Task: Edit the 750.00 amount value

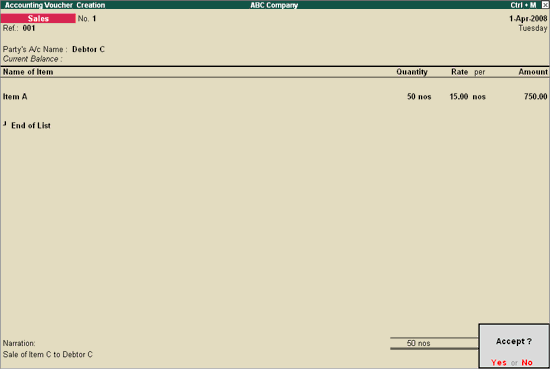Action: (x=536, y=96)
